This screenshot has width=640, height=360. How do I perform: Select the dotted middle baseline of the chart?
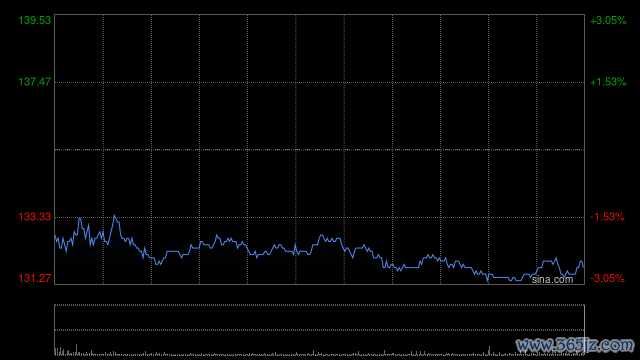pyautogui.click(x=320, y=150)
